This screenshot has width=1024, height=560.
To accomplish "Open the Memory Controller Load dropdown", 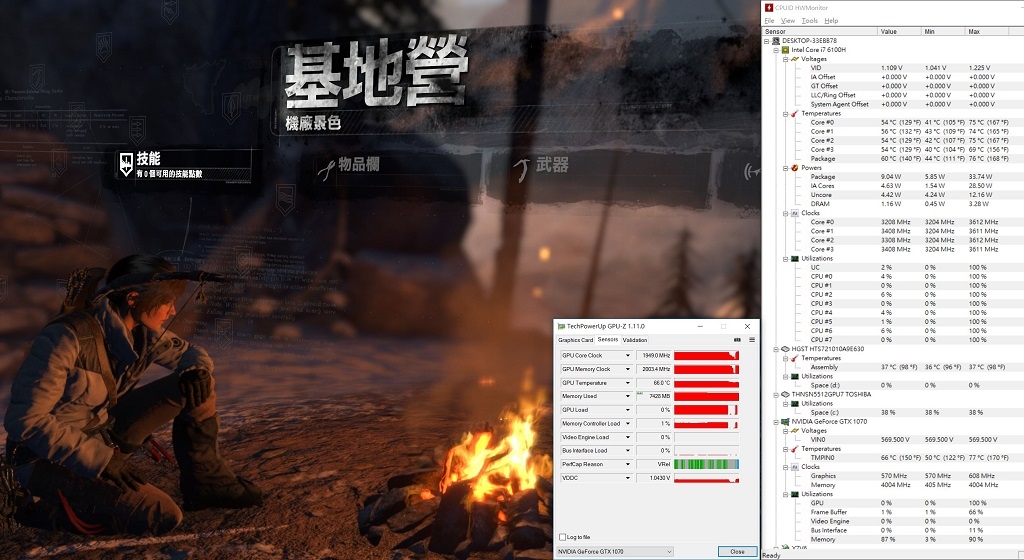I will [x=628, y=424].
